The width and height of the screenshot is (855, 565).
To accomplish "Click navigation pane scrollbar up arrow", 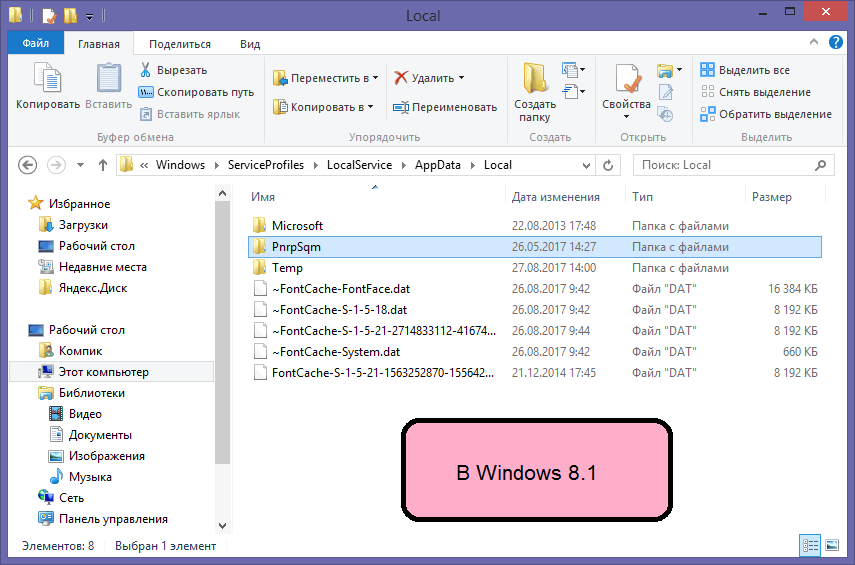I will click(222, 193).
